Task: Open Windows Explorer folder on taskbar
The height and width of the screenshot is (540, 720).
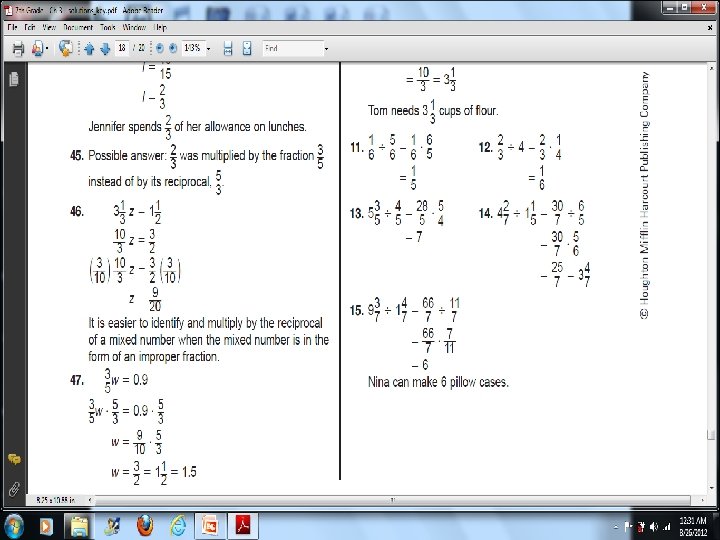Action: coord(79,526)
